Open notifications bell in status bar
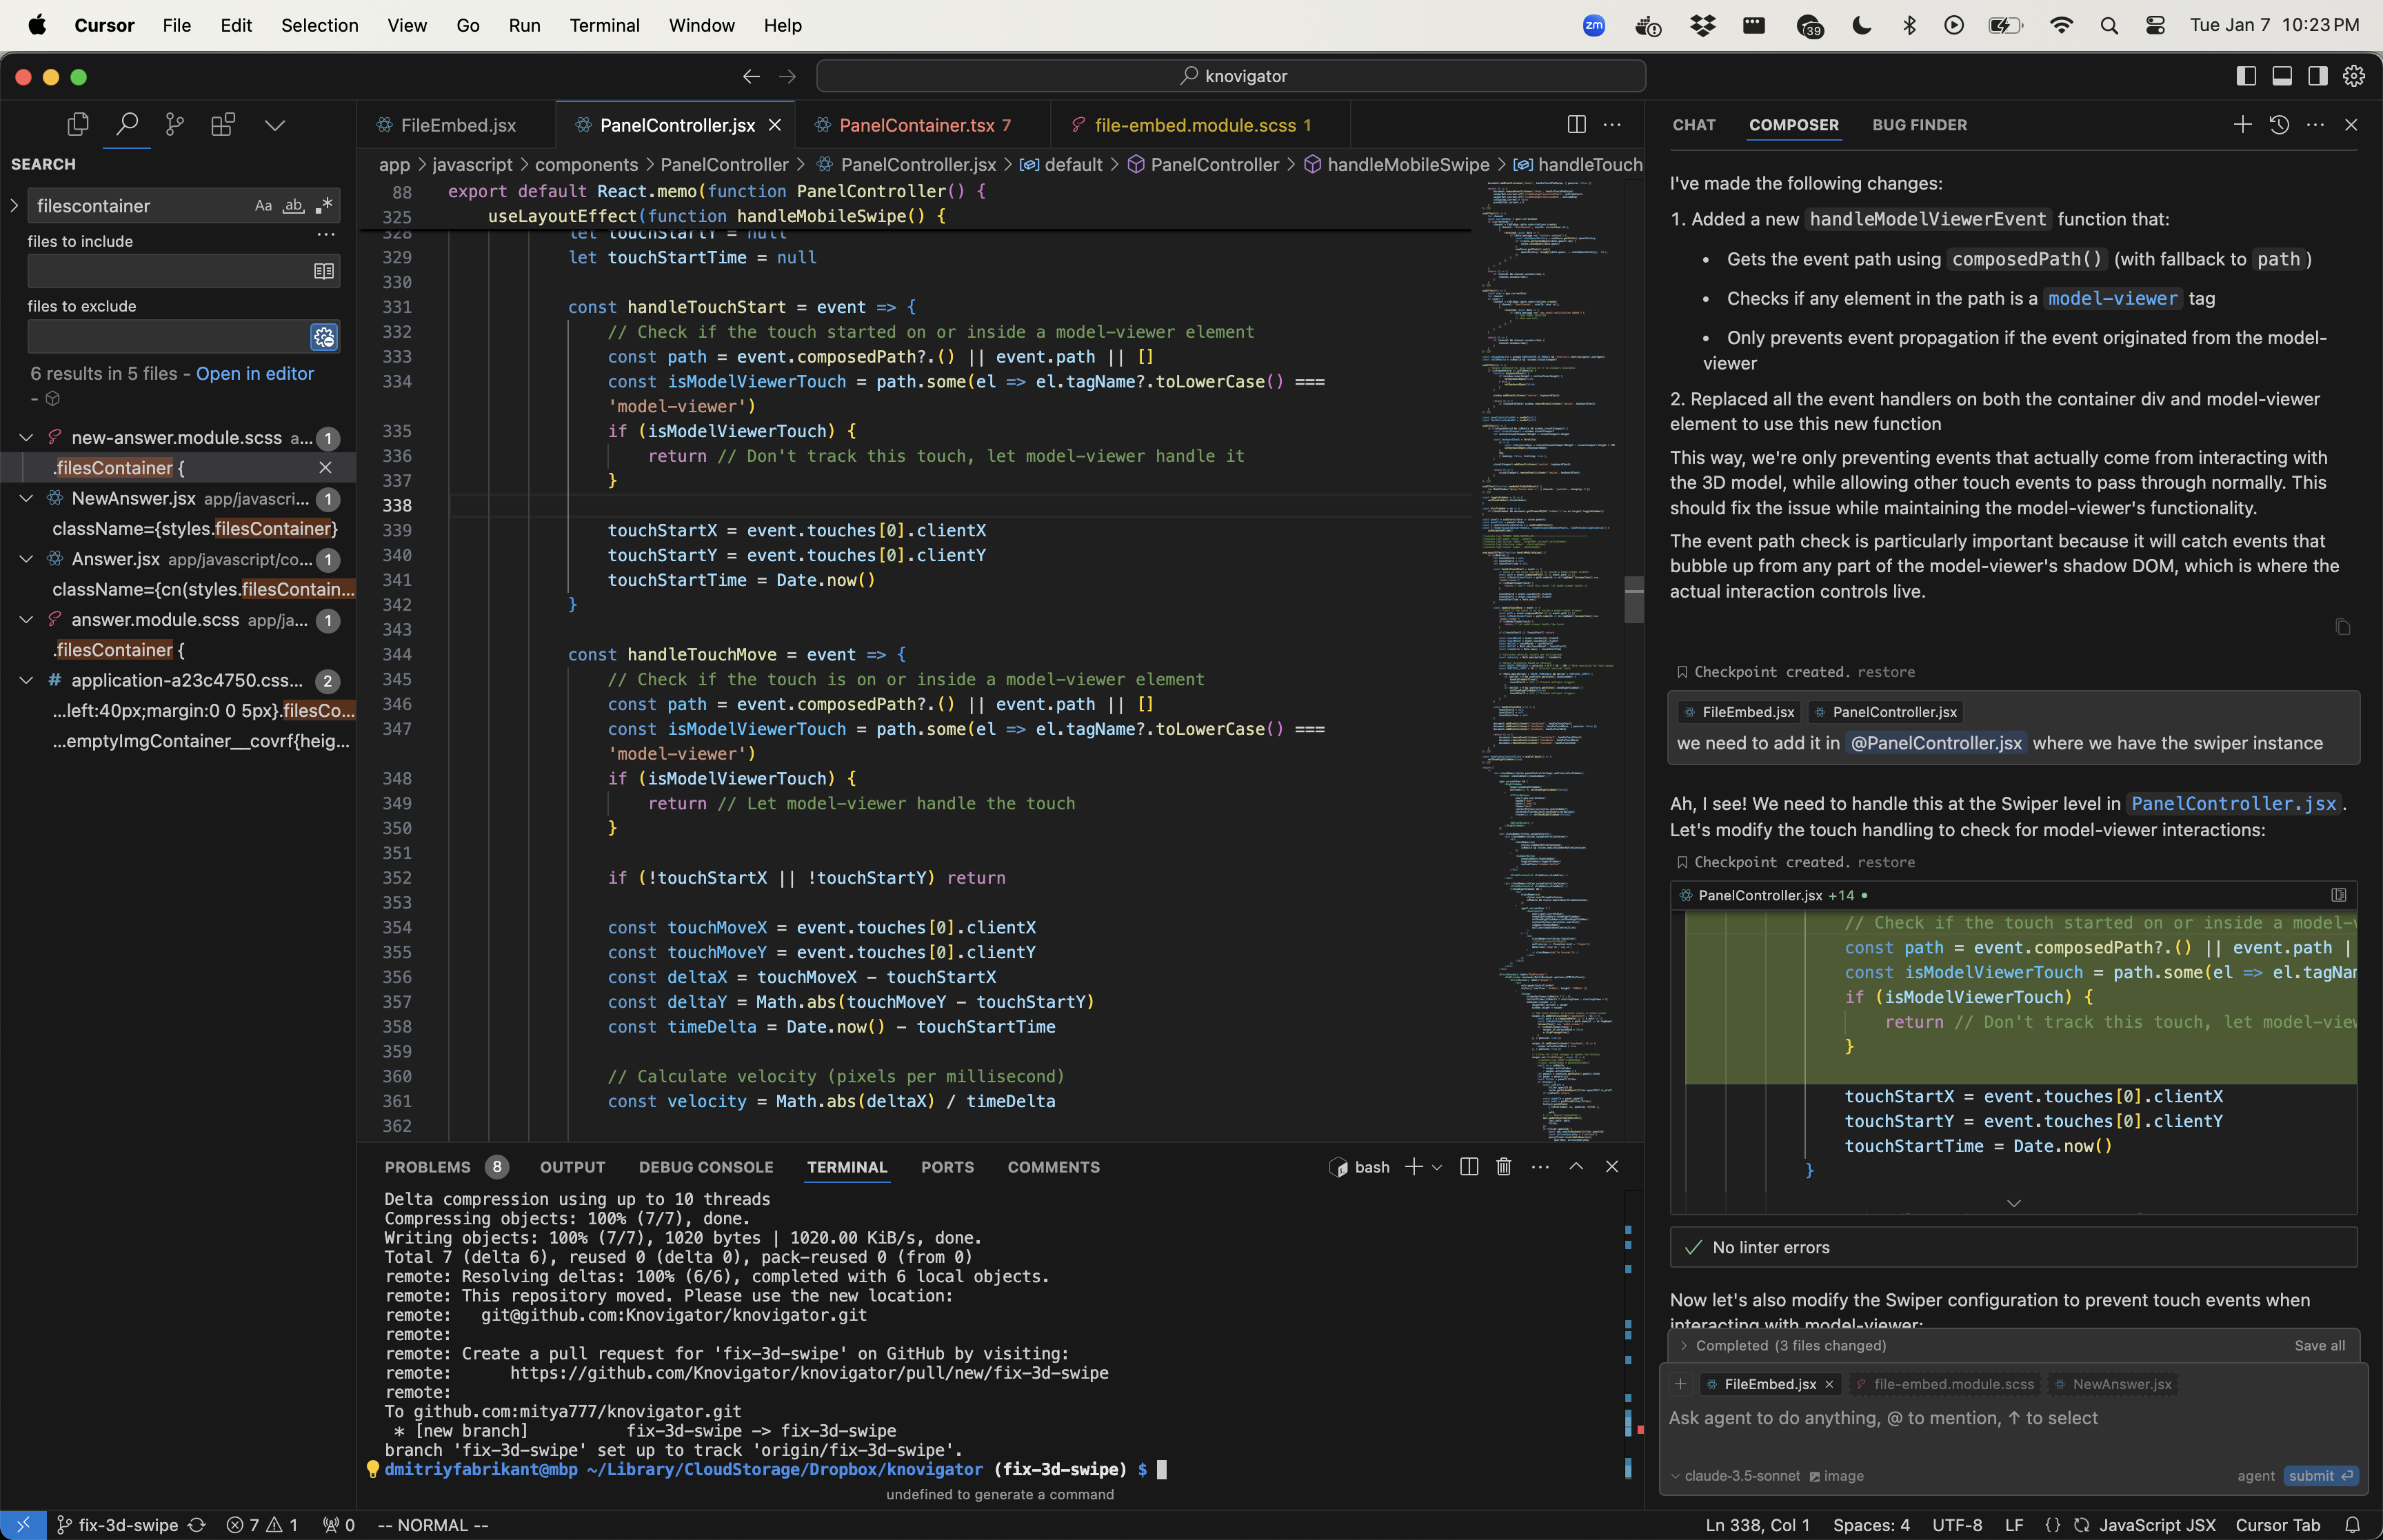The width and height of the screenshot is (2383, 1540). (x=2353, y=1525)
